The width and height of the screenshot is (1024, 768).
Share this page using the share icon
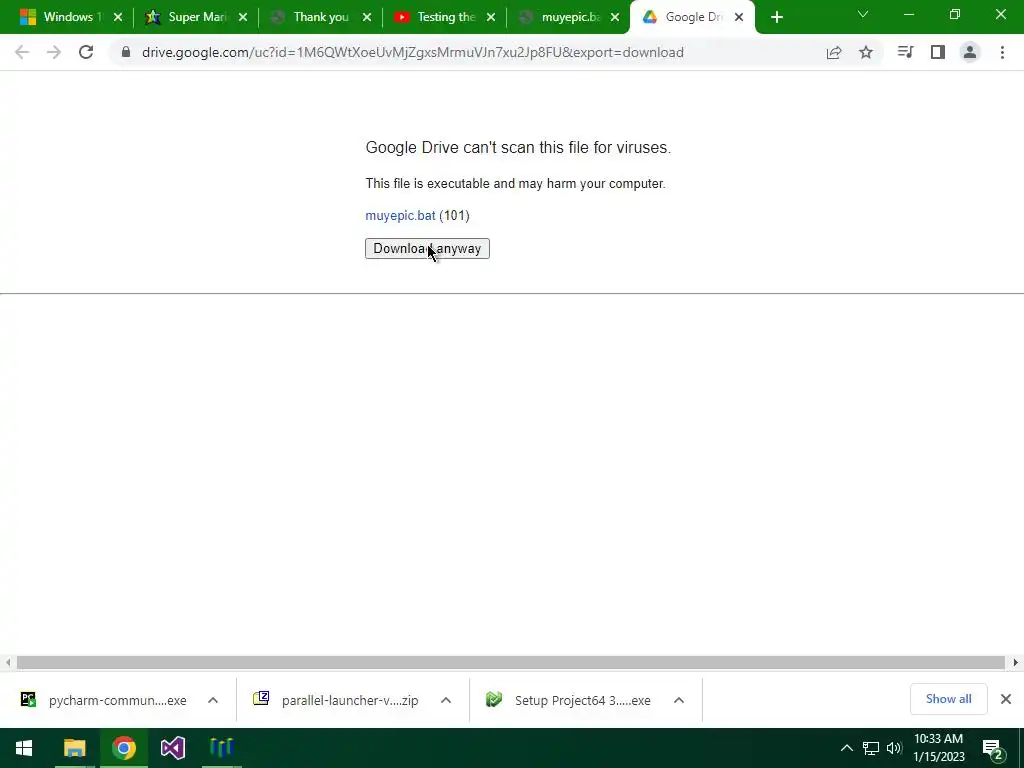pos(834,52)
